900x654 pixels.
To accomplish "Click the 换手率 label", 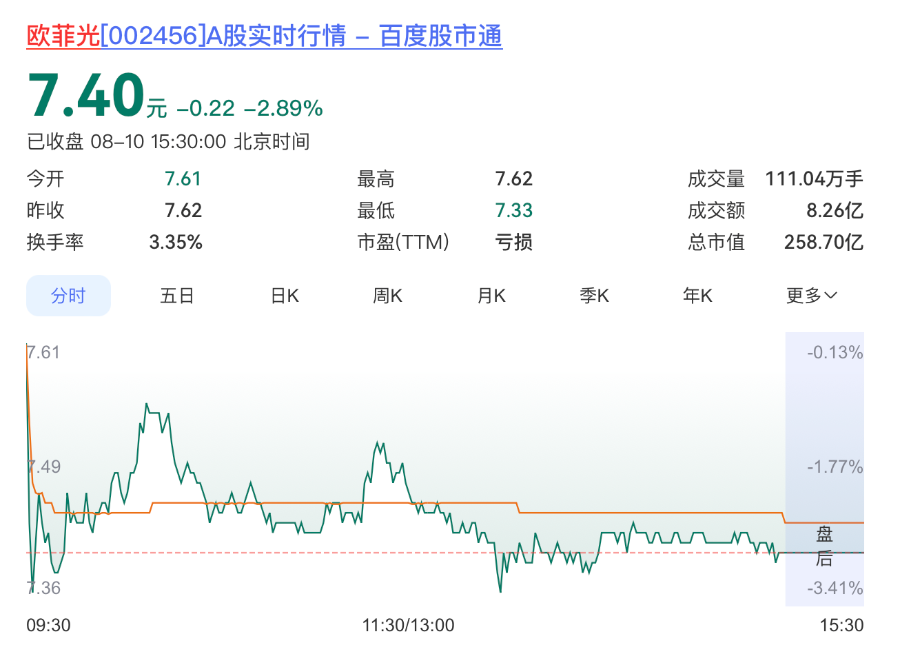I will [x=55, y=242].
